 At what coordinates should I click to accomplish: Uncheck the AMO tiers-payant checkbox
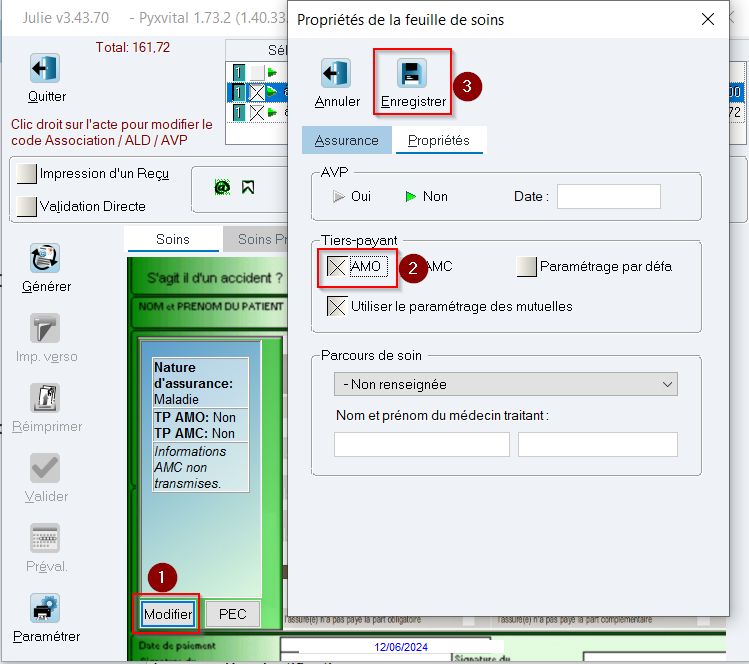tap(337, 267)
